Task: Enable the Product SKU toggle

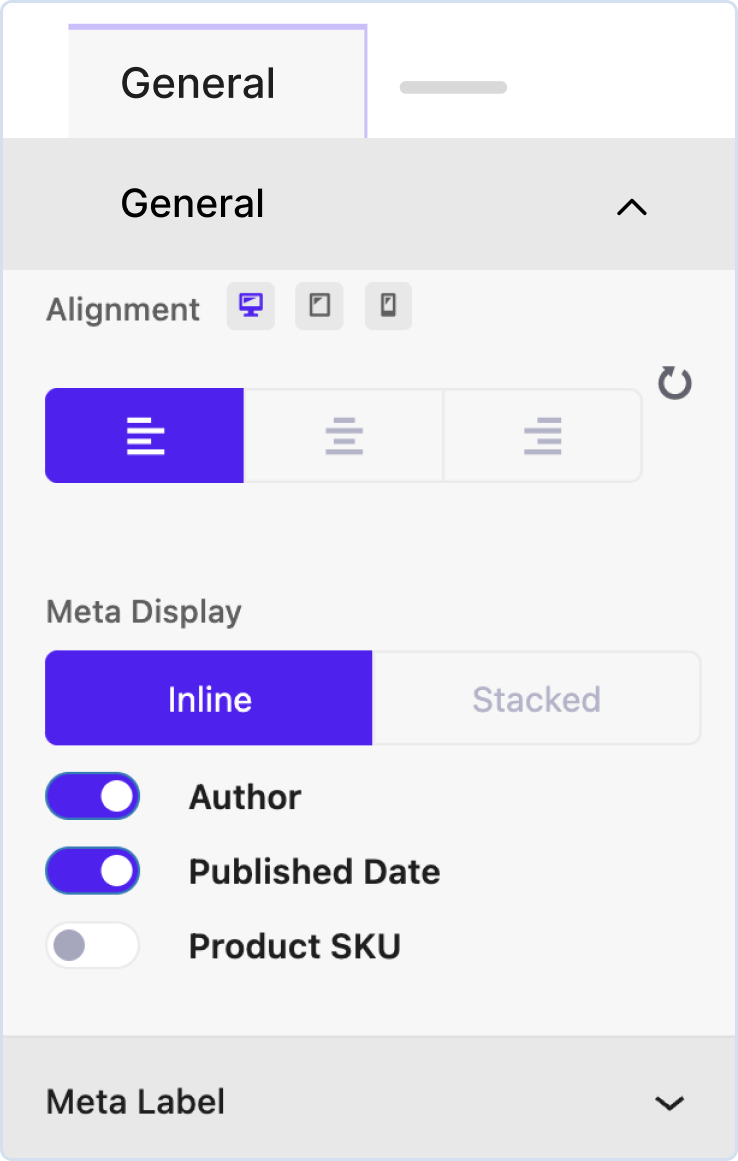Action: coord(92,945)
